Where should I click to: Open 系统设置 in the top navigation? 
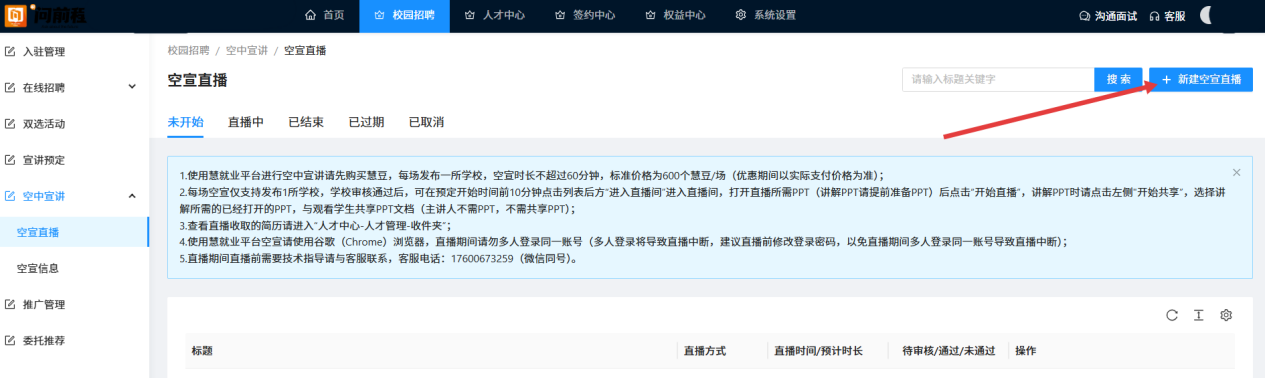tap(765, 16)
